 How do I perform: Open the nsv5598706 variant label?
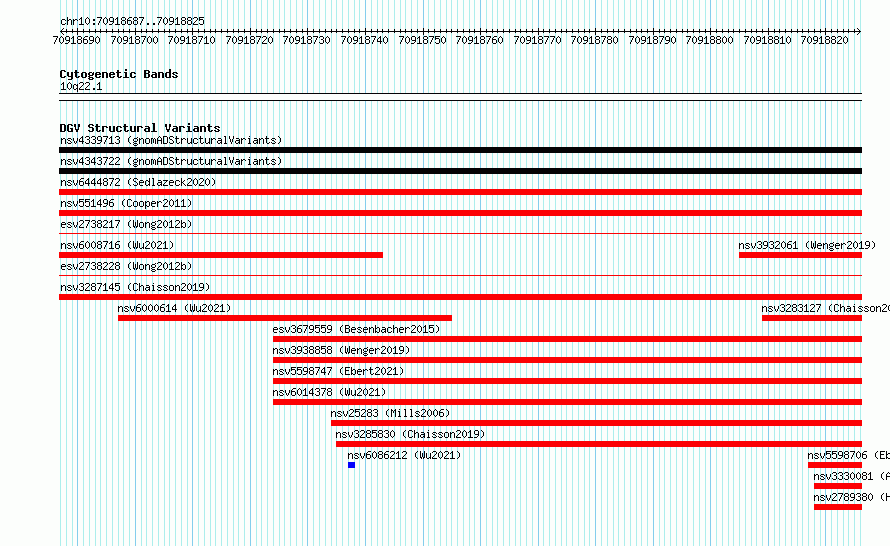[849, 455]
